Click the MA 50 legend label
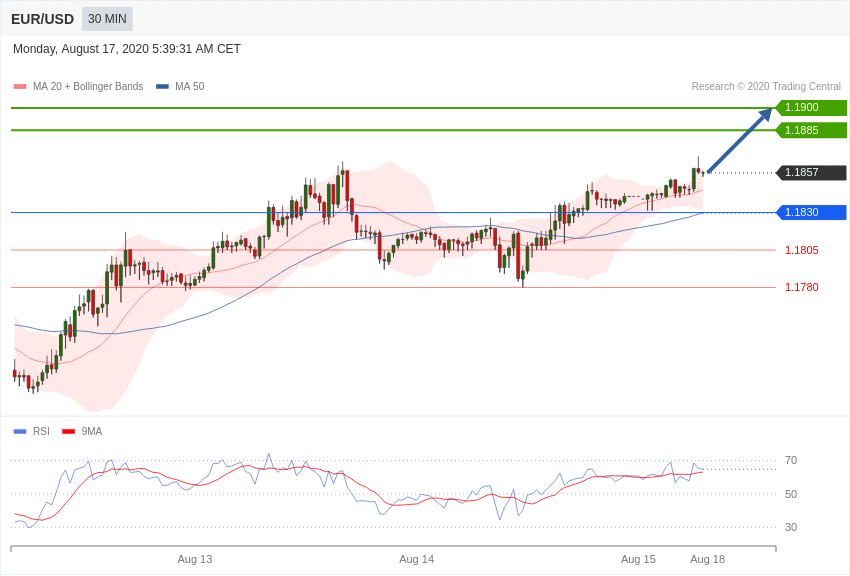 point(190,86)
